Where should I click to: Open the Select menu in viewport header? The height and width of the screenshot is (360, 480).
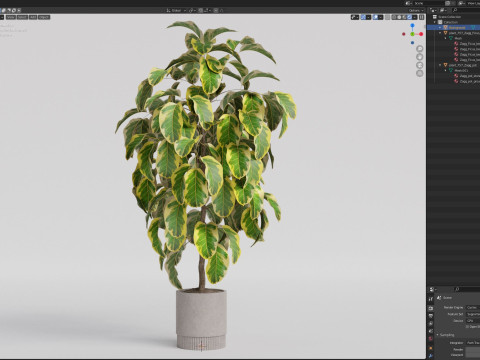[x=22, y=17]
